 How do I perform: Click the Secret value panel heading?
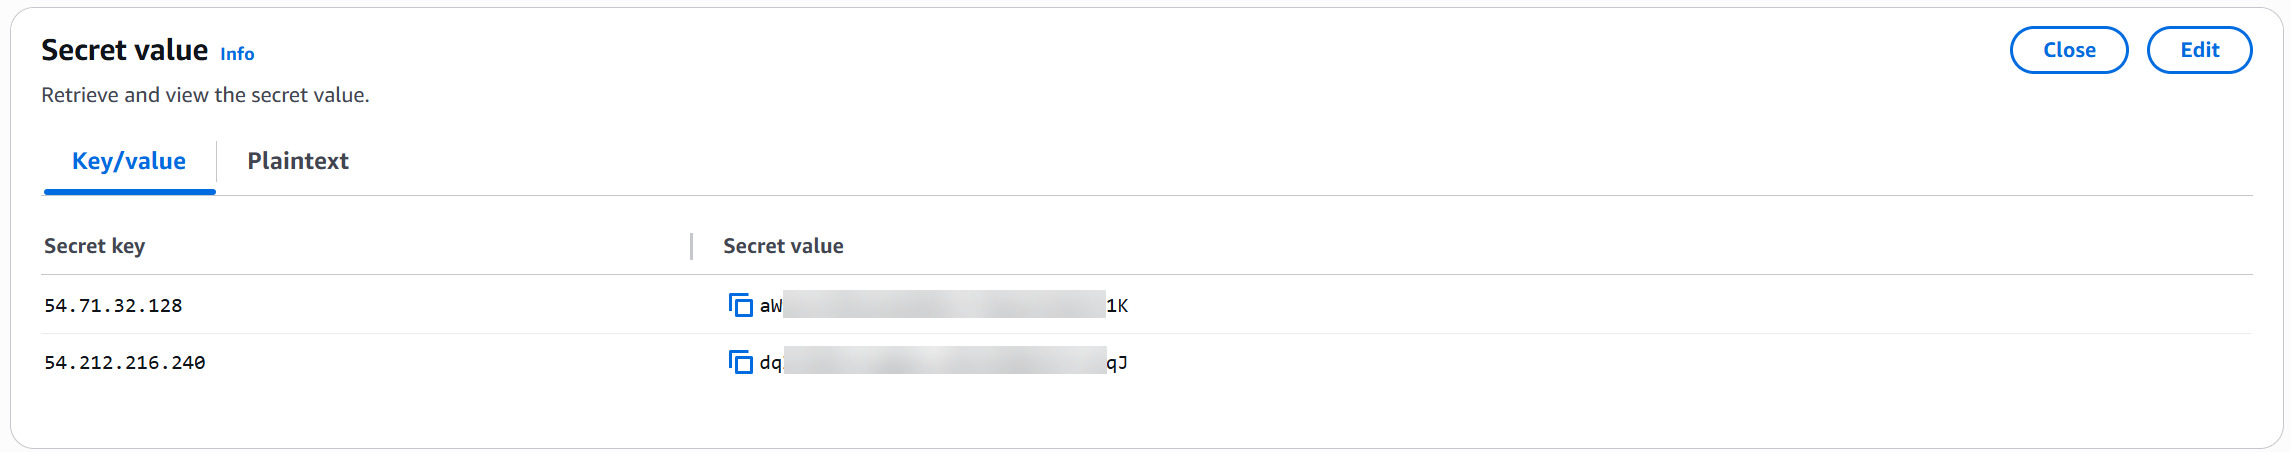point(125,50)
